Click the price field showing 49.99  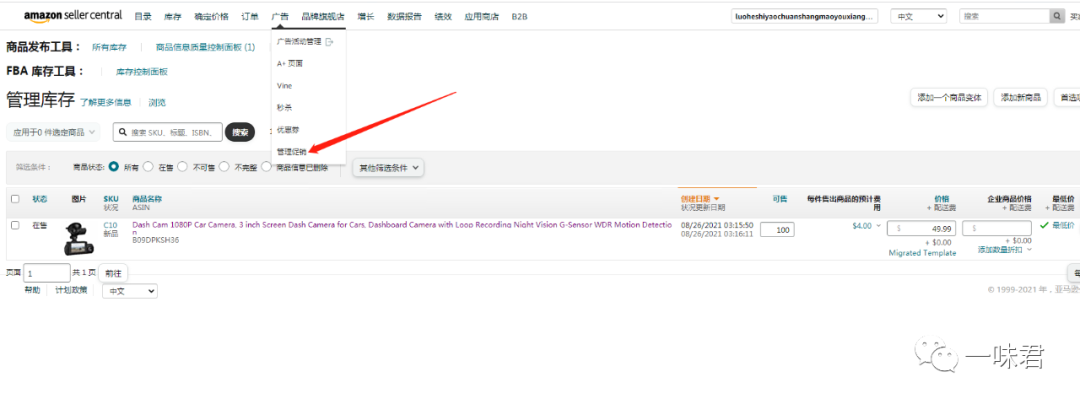click(x=922, y=228)
